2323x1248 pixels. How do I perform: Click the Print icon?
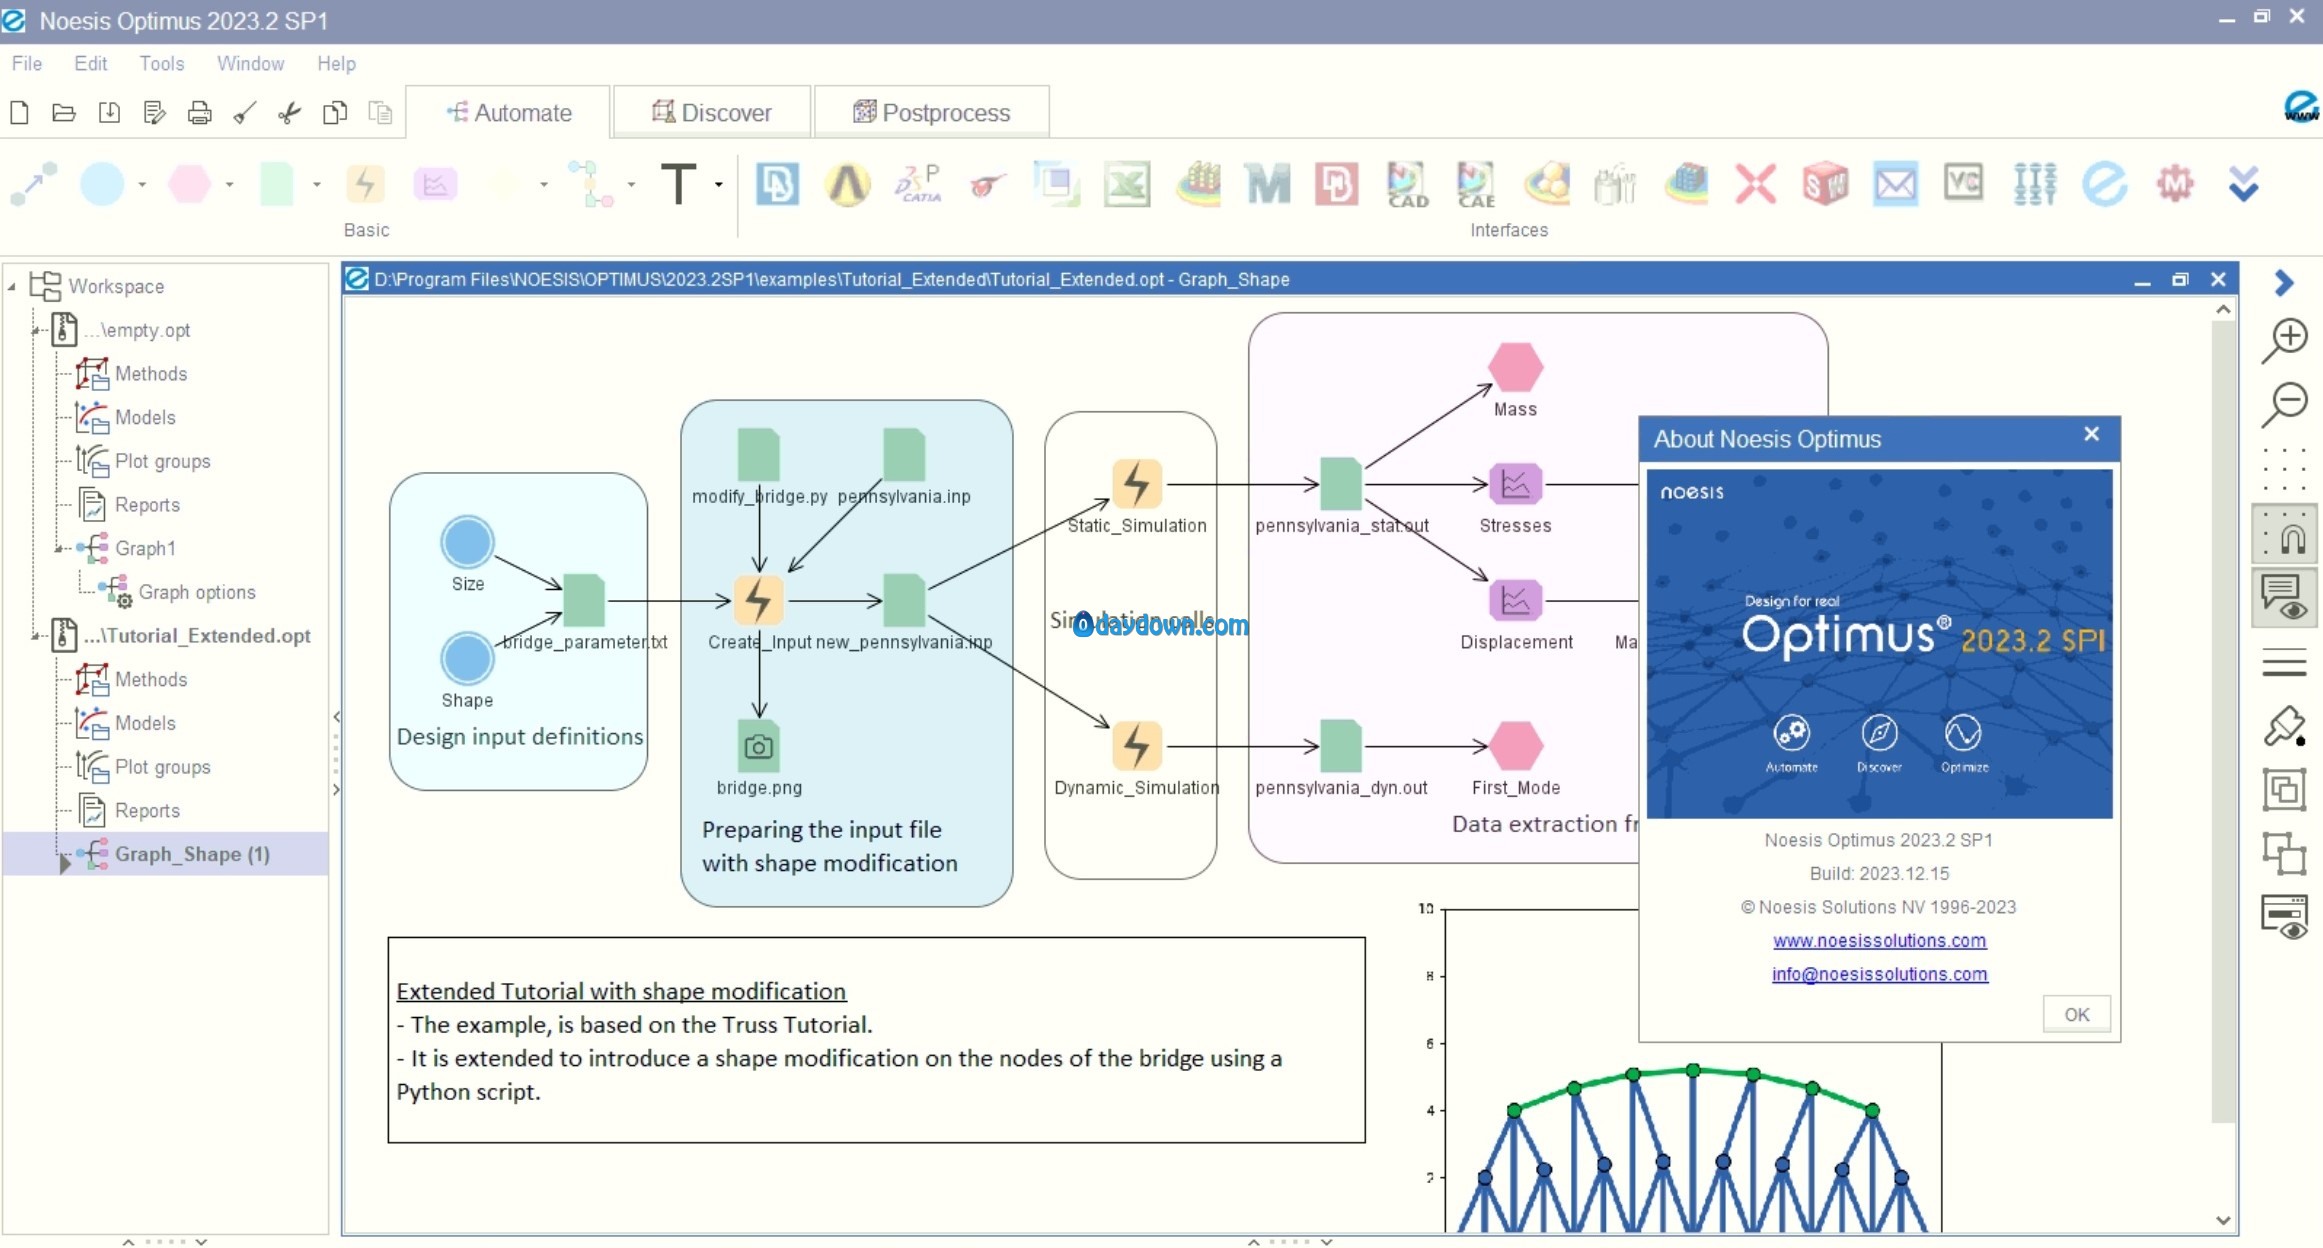coord(199,112)
